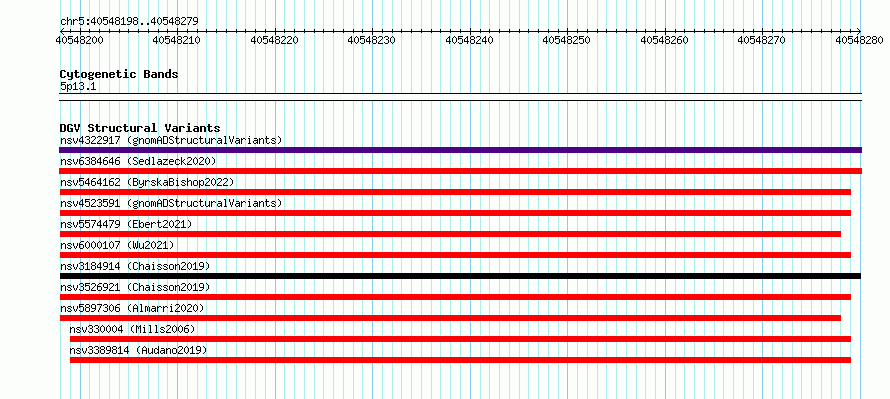Click the black nsv3184914 variant bar

(460, 276)
